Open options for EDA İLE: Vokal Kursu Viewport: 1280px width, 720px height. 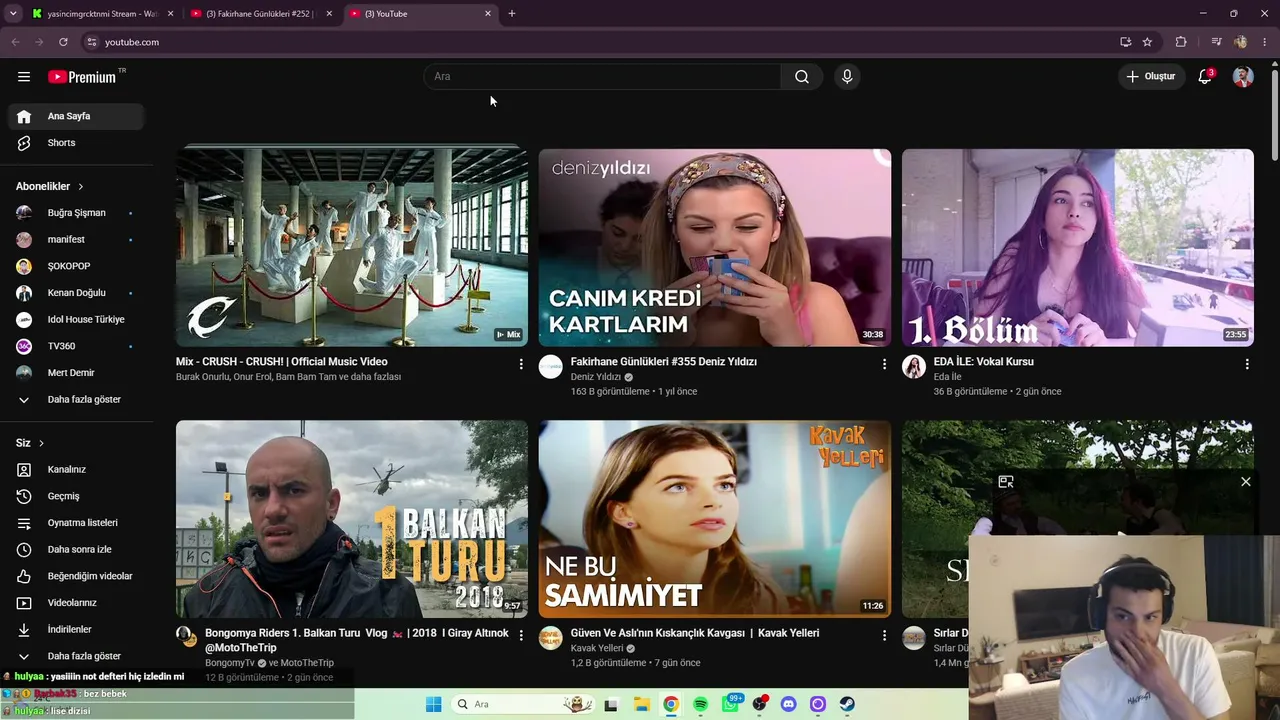click(1247, 364)
